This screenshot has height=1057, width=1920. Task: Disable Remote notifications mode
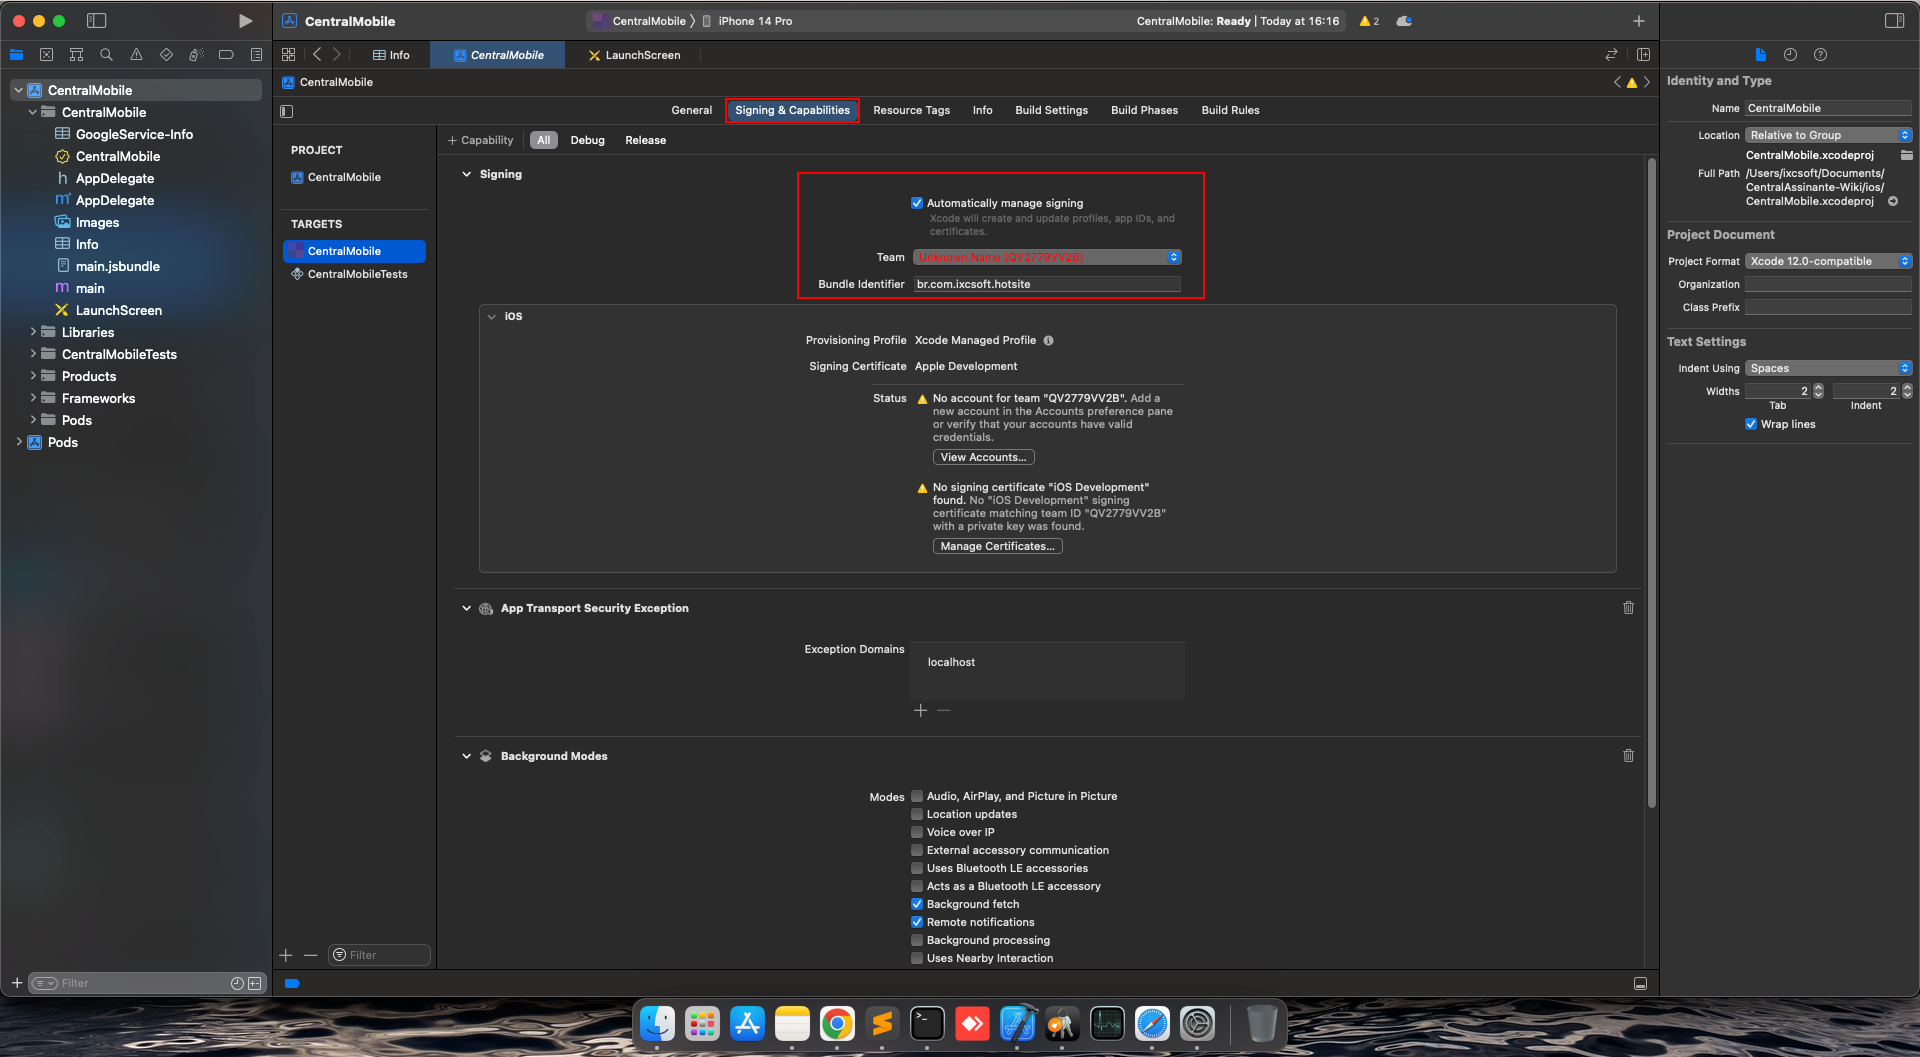click(x=917, y=922)
